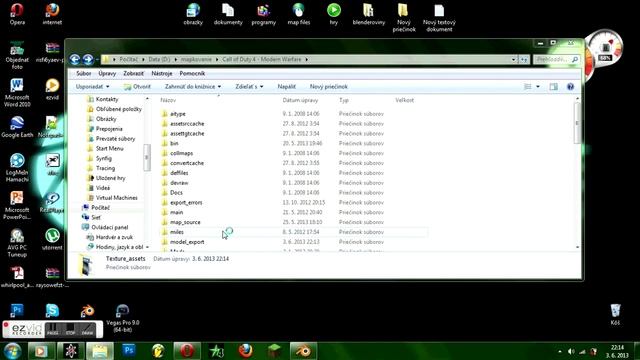Click the navigation pane scrollbar thumb

point(147,158)
